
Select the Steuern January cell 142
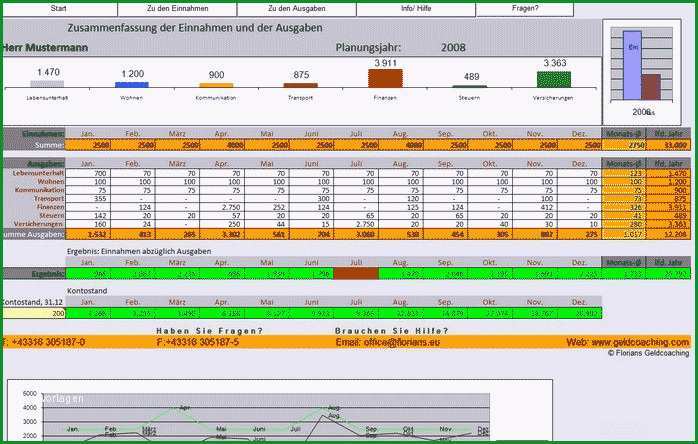(88, 216)
